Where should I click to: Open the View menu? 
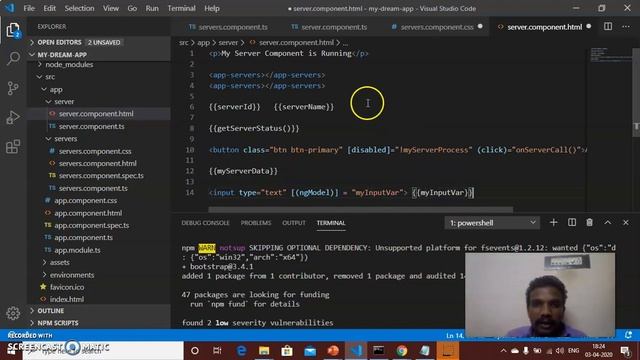click(x=111, y=8)
